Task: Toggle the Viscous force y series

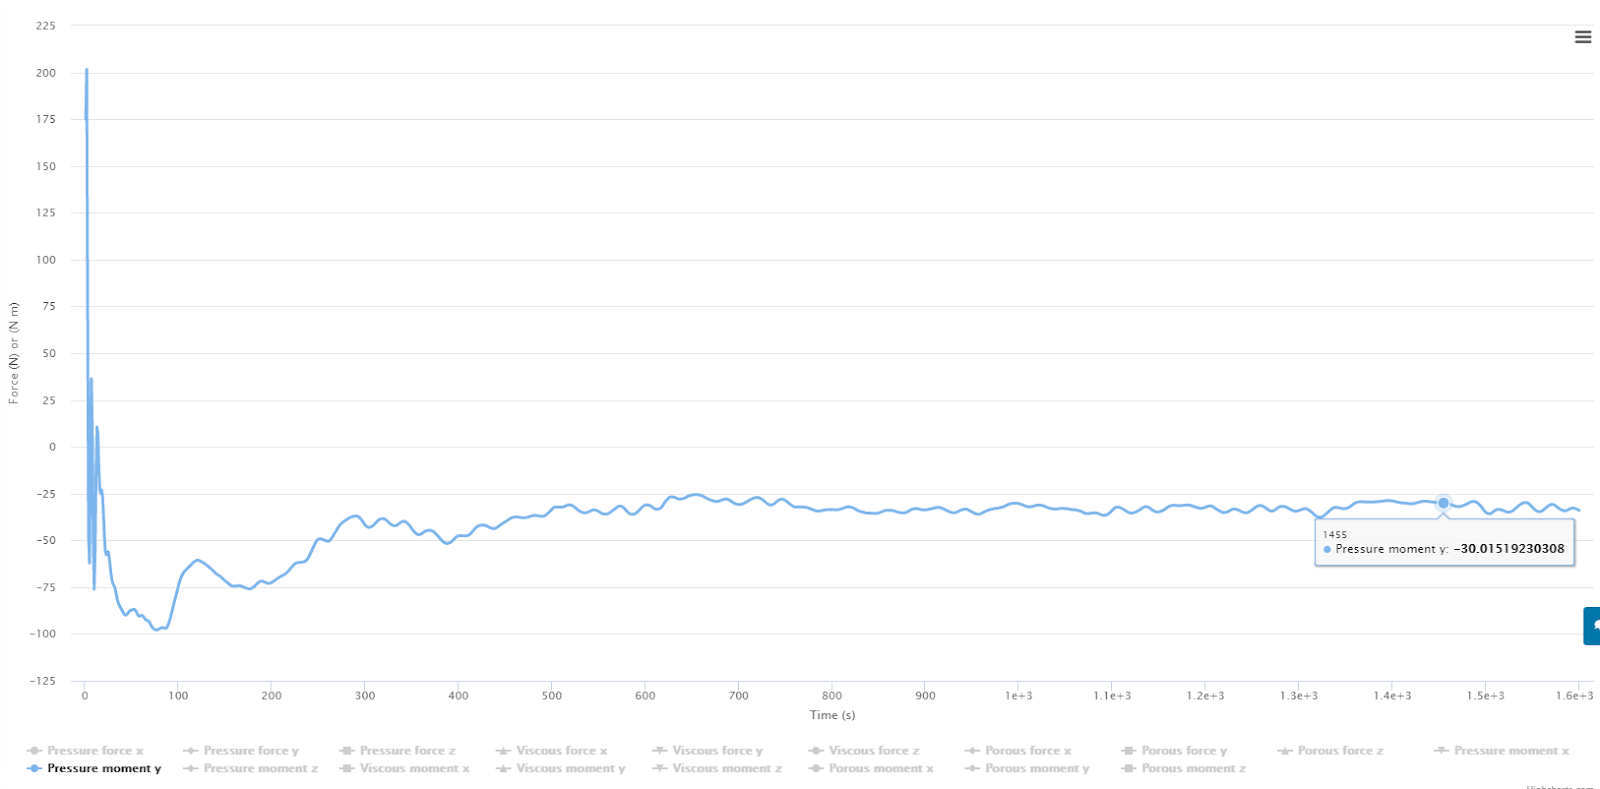Action: pos(717,751)
